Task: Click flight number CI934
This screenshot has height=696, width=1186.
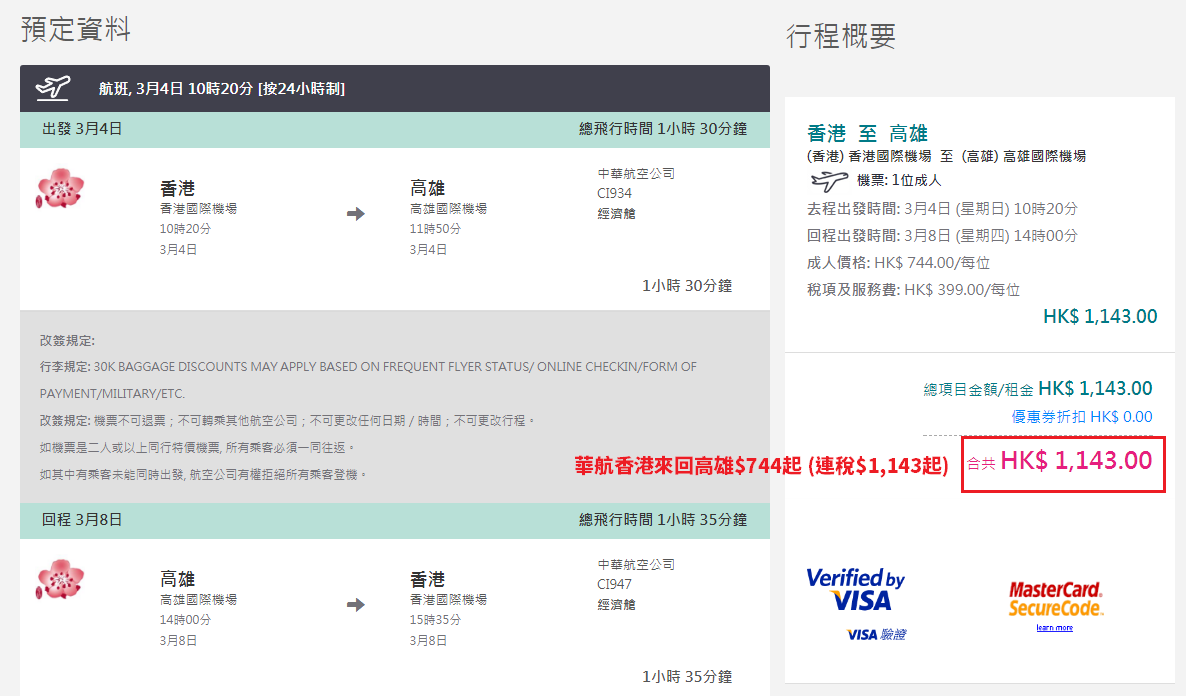Action: (614, 194)
